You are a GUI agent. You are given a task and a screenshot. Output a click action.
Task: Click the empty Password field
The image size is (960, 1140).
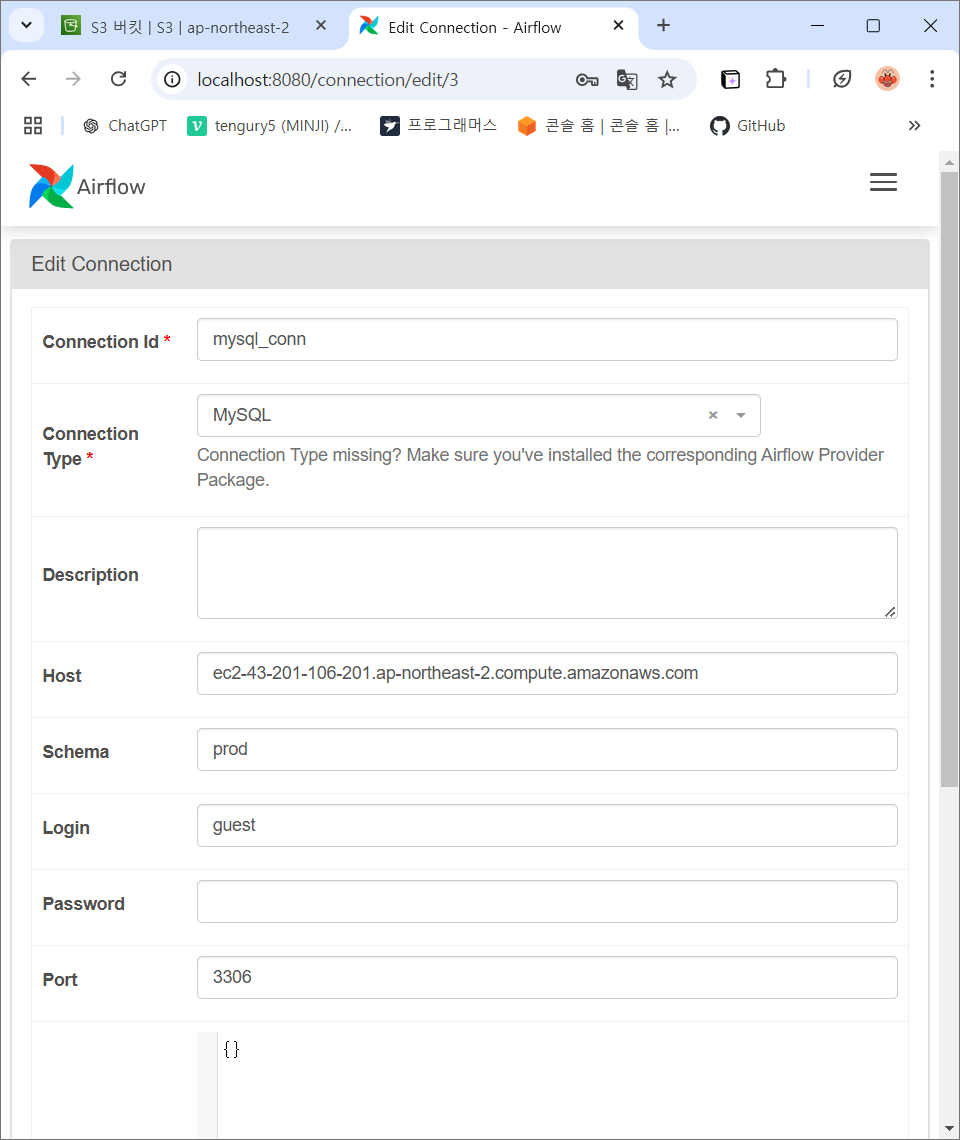[x=547, y=902]
